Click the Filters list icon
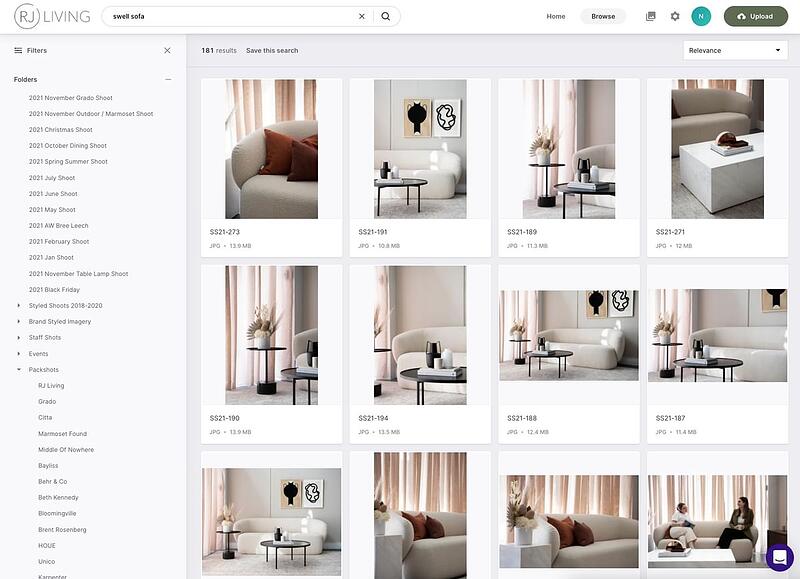The height and width of the screenshot is (579, 800). click(x=18, y=51)
